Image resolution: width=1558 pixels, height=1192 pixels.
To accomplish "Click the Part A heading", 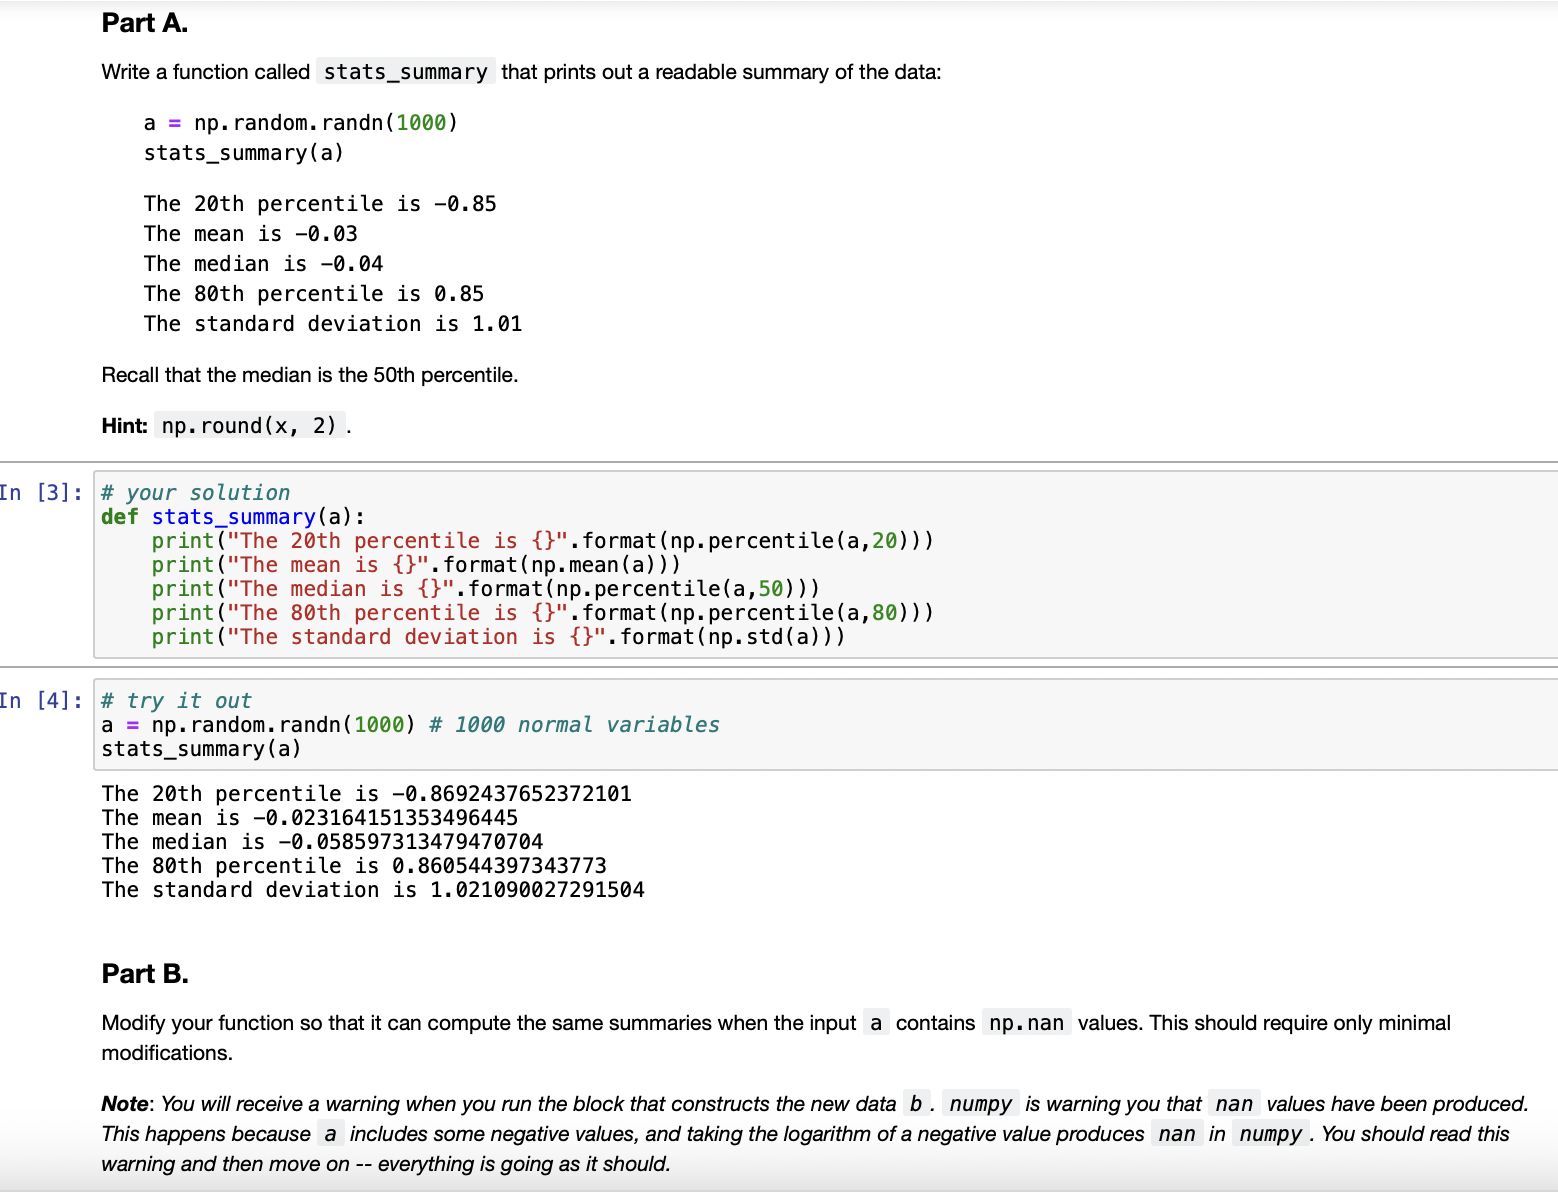I will coord(143,22).
